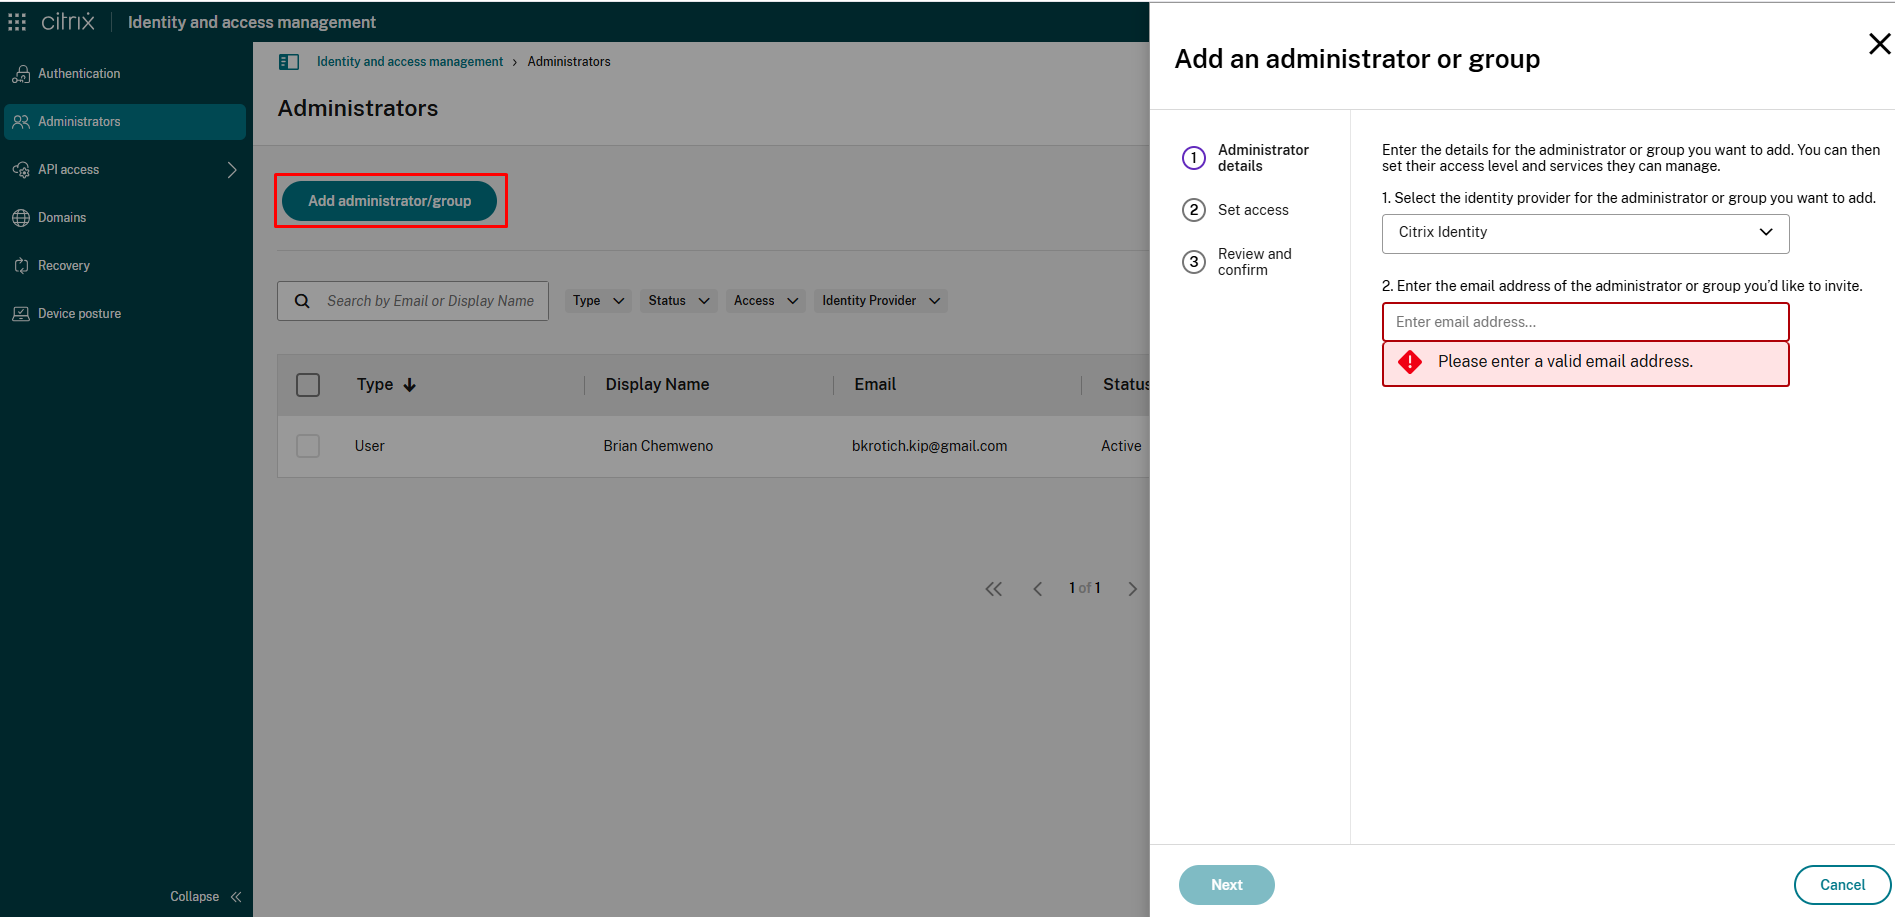Screen dimensions: 1895x917
Task: Open the Recovery sidebar icon
Action: coord(21,265)
